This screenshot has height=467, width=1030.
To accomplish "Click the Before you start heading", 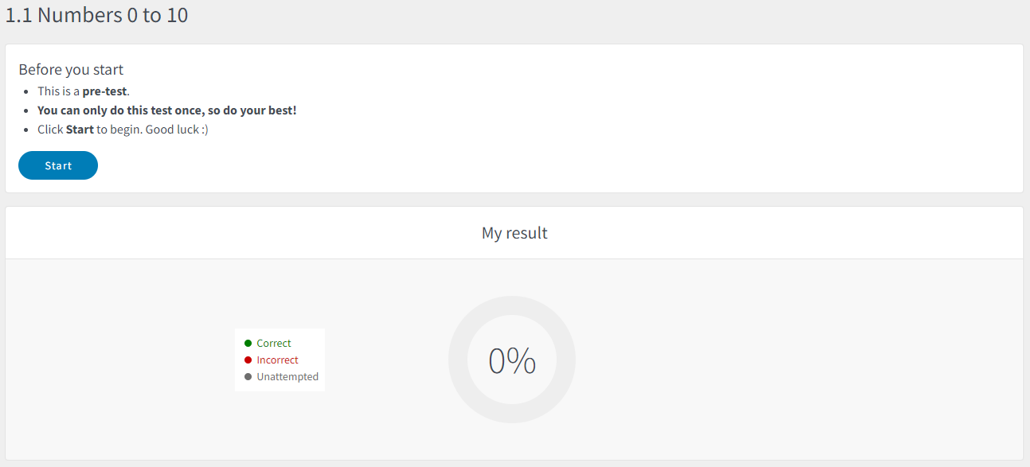I will coord(71,70).
